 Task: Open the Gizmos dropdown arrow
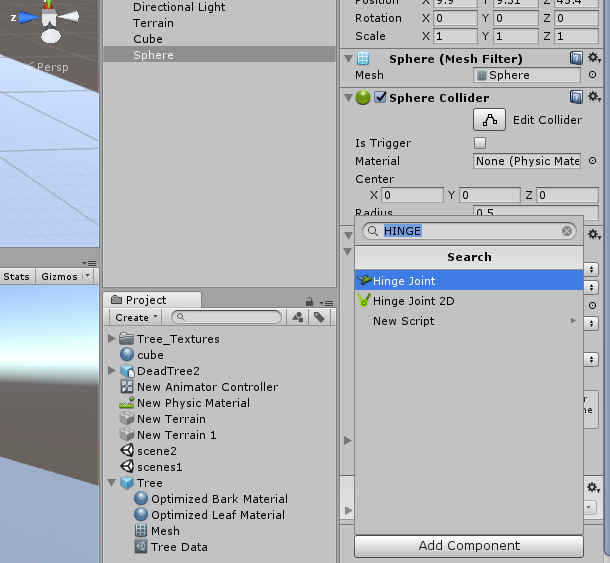(x=88, y=276)
